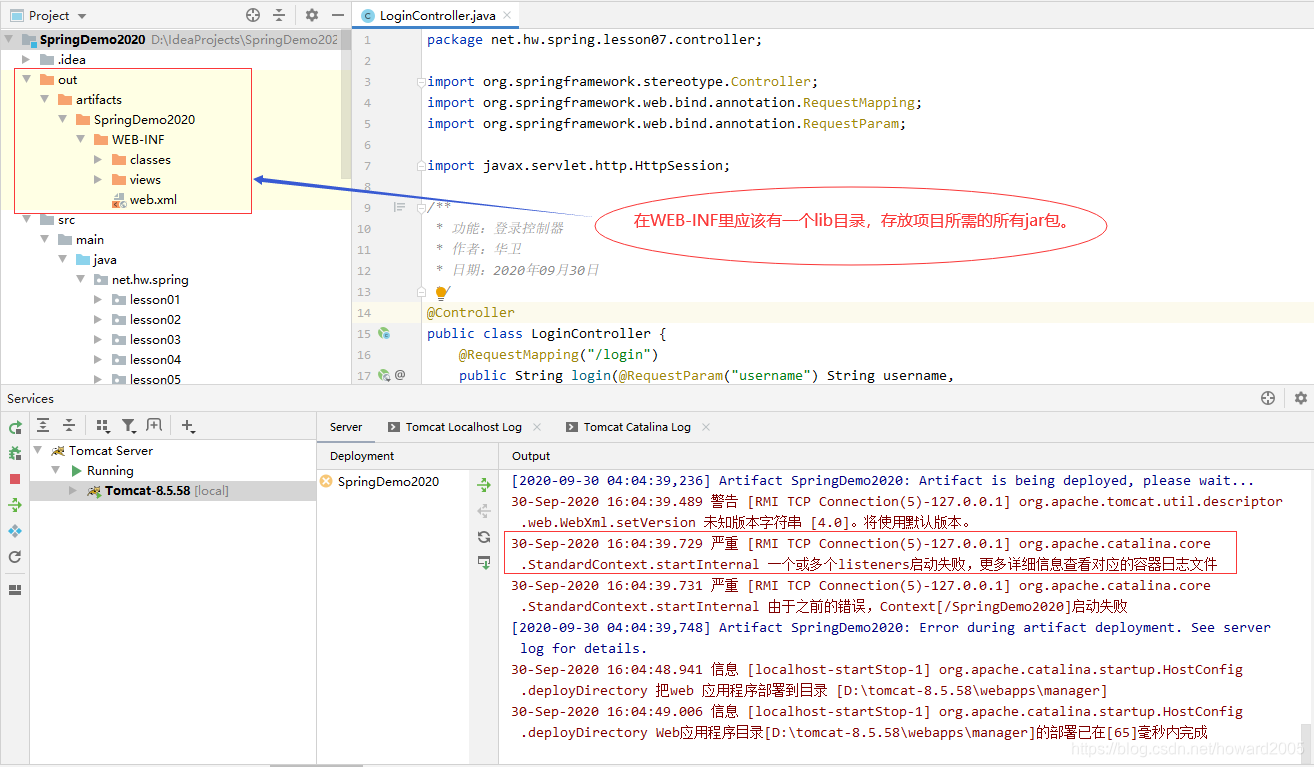Image resolution: width=1314 pixels, height=767 pixels.
Task: Expand the Tomcat-8.5.58 [local] node
Action: (73, 491)
